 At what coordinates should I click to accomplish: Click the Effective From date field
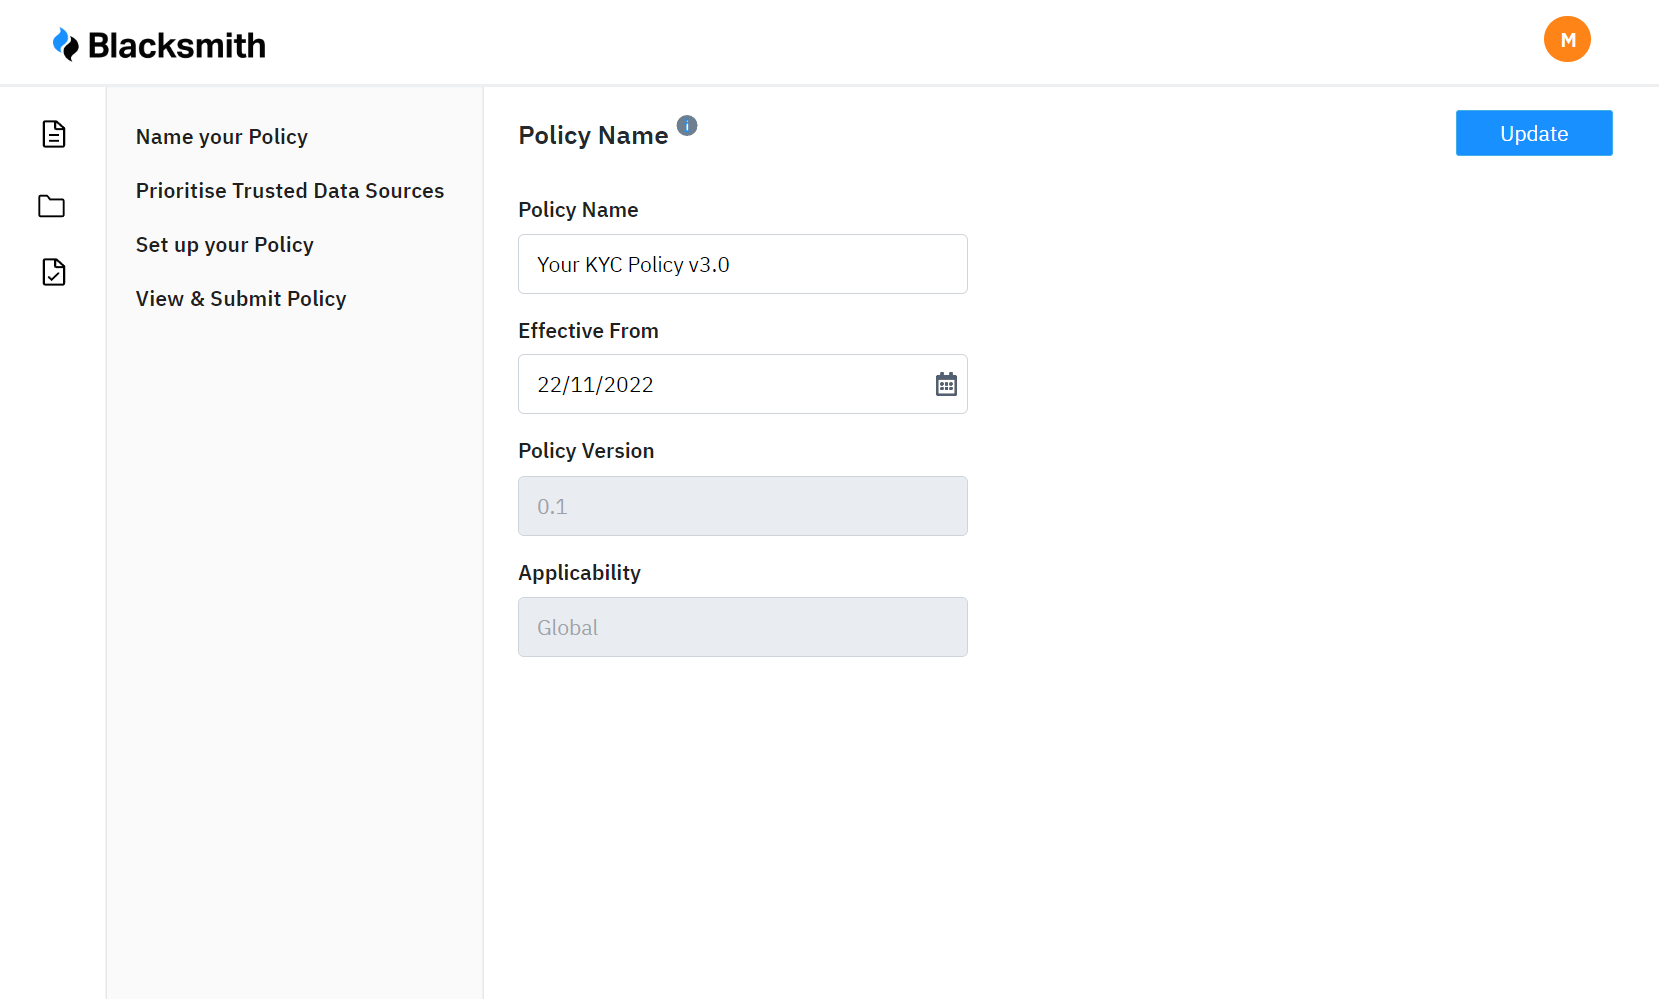click(720, 384)
